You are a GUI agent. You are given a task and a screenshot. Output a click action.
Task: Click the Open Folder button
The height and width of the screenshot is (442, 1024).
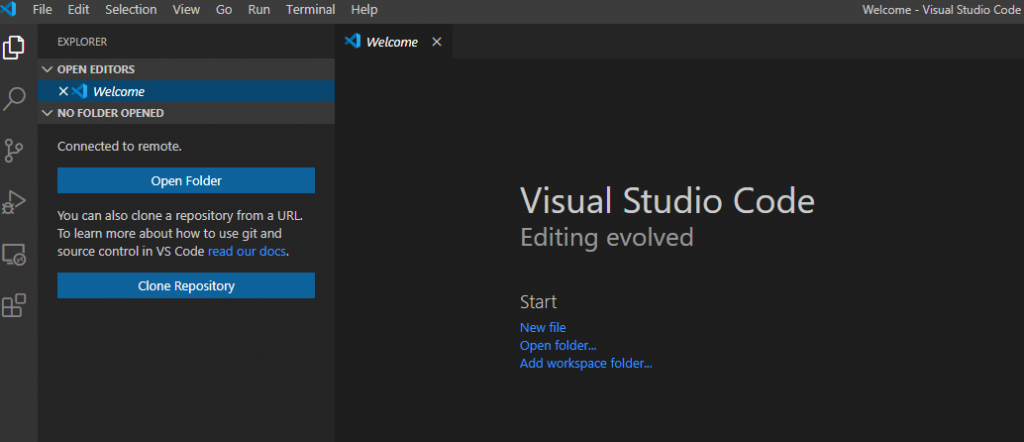(x=186, y=180)
